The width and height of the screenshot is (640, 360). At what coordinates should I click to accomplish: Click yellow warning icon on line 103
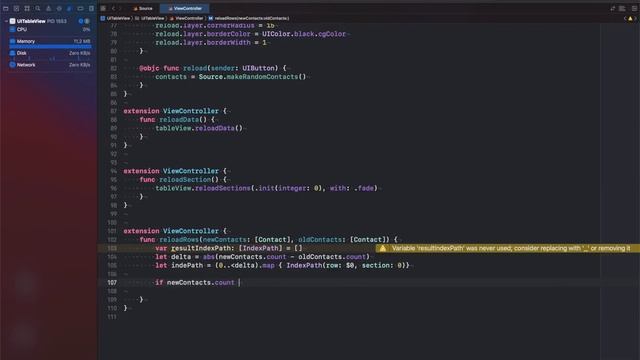pyautogui.click(x=383, y=248)
